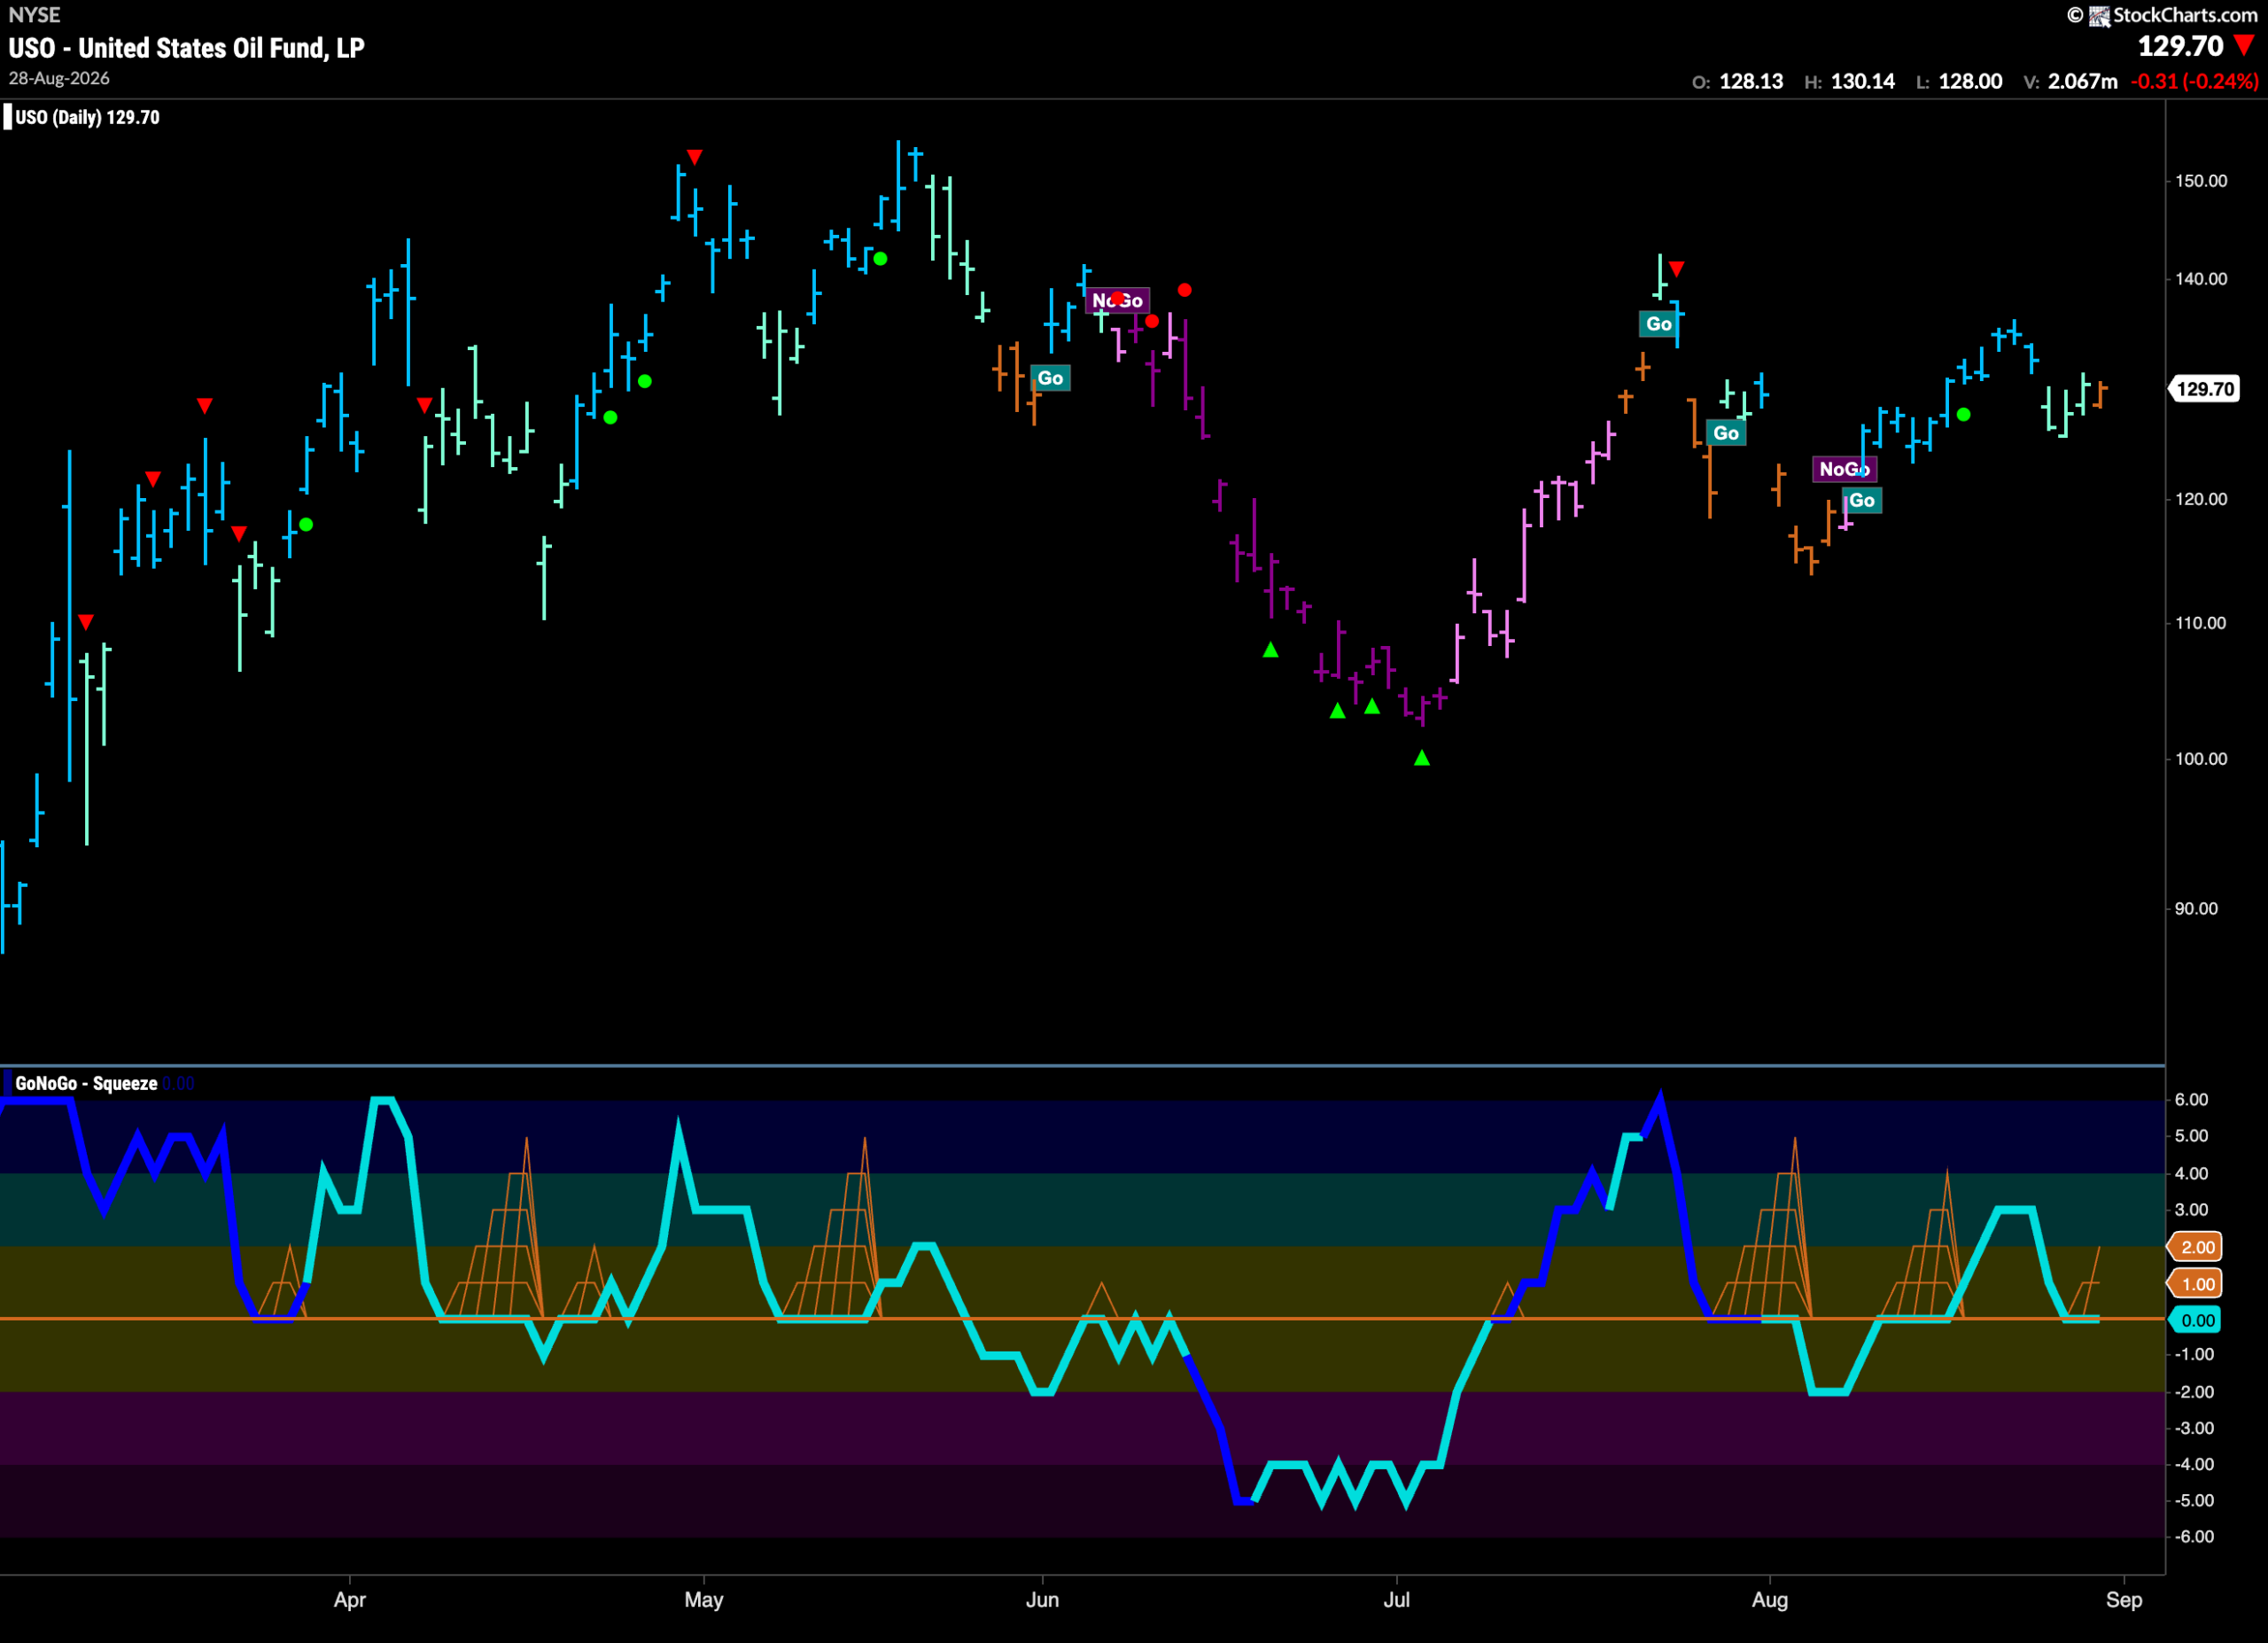
Task: Click the green triangle near 108 in June
Action: point(1270,650)
